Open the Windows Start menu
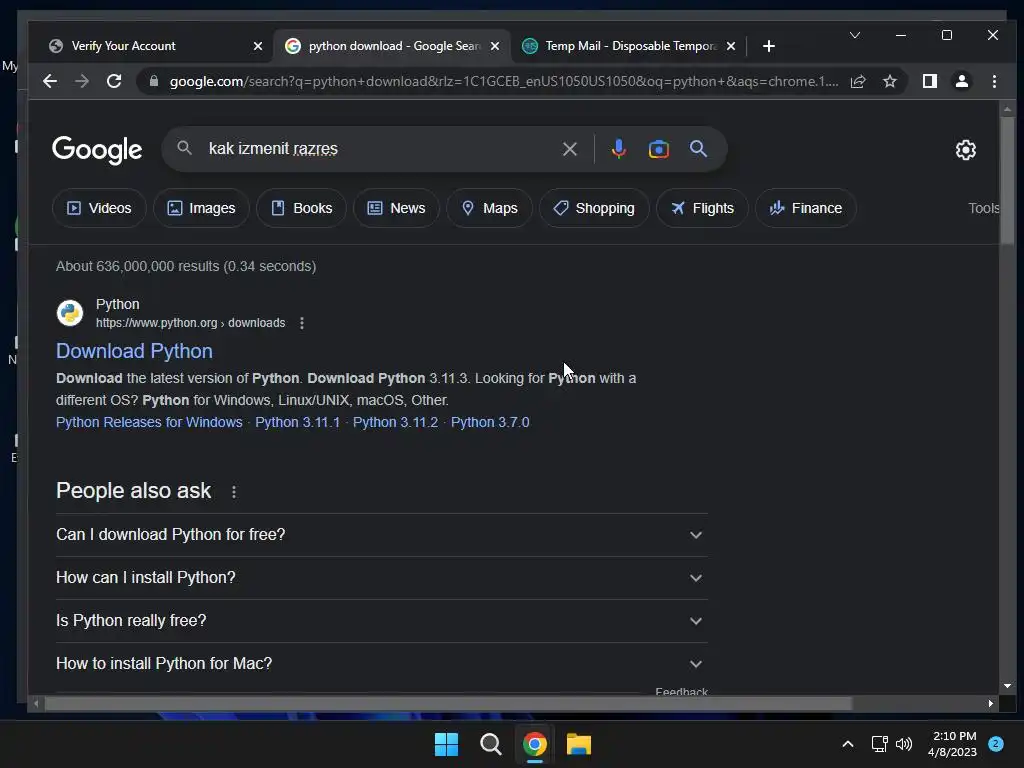The width and height of the screenshot is (1024, 768). pyautogui.click(x=447, y=744)
